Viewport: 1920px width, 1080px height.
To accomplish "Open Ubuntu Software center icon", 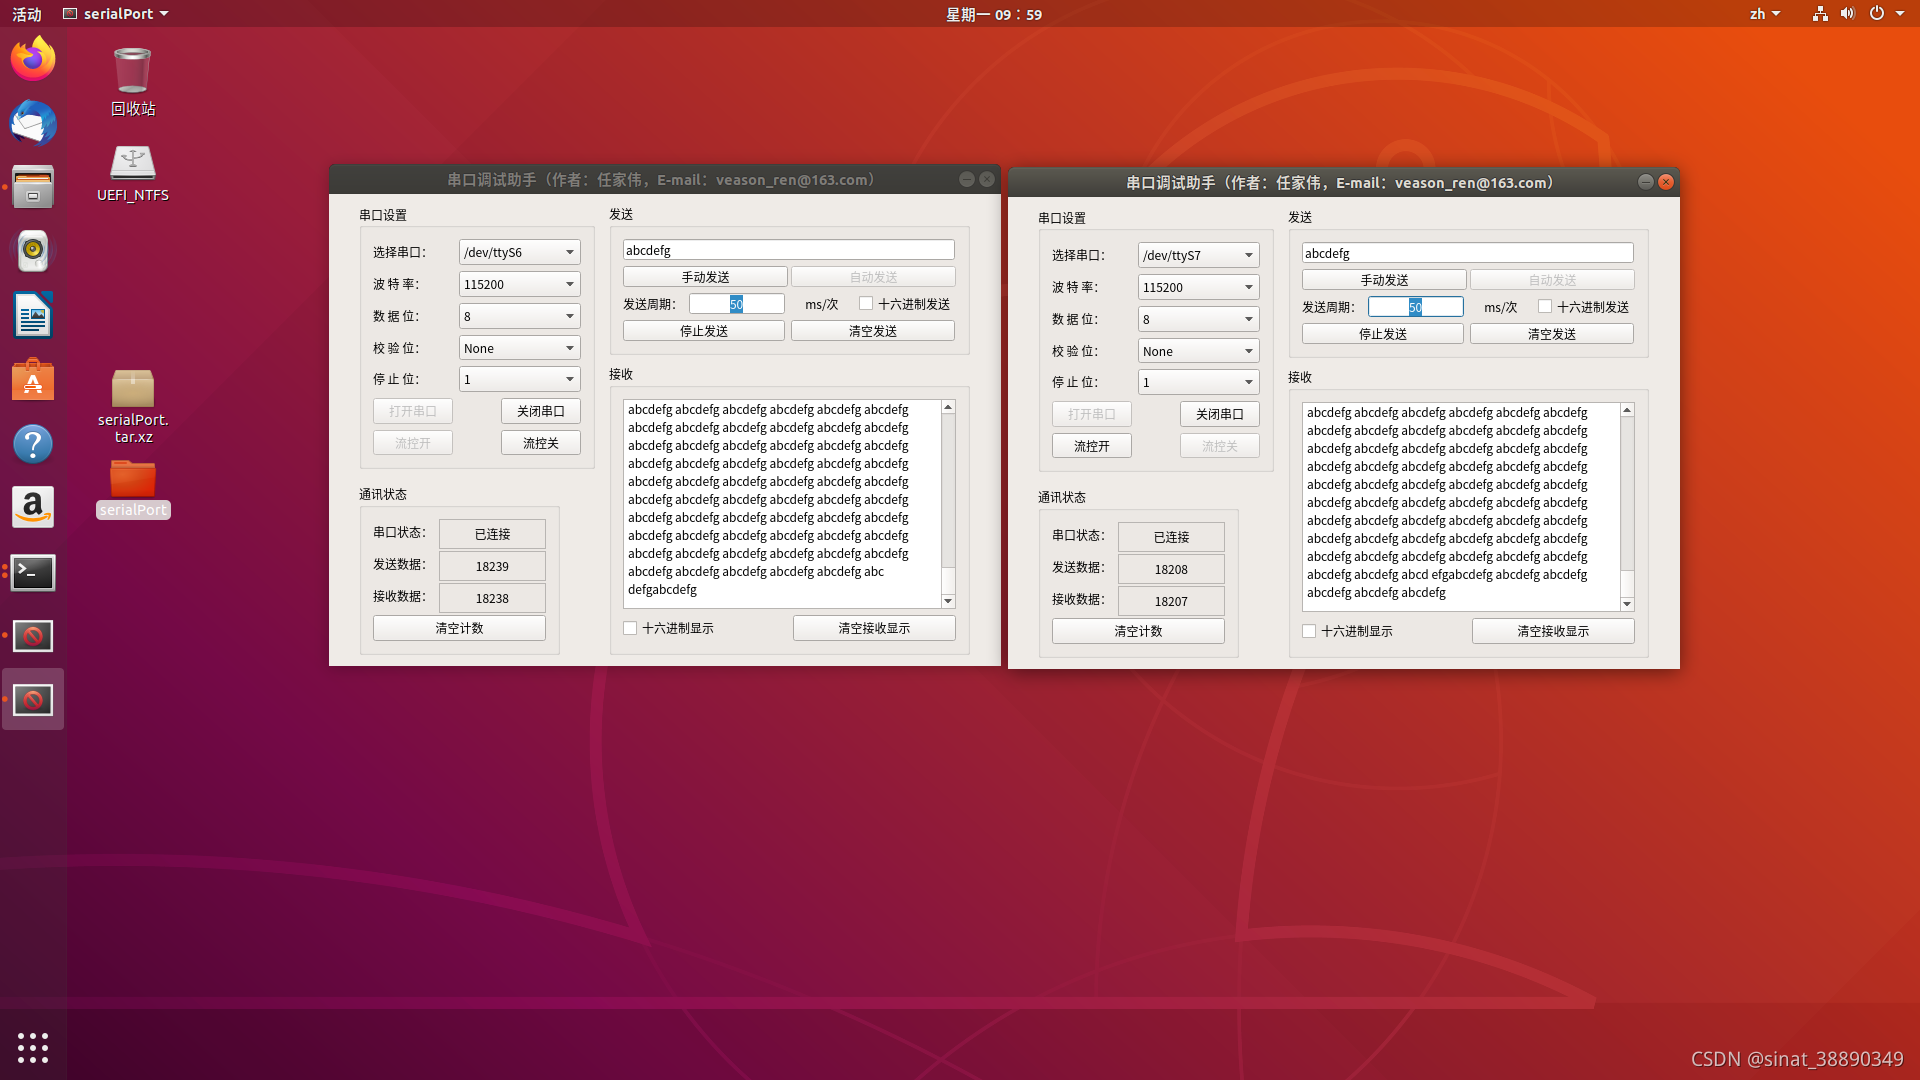I will click(33, 380).
